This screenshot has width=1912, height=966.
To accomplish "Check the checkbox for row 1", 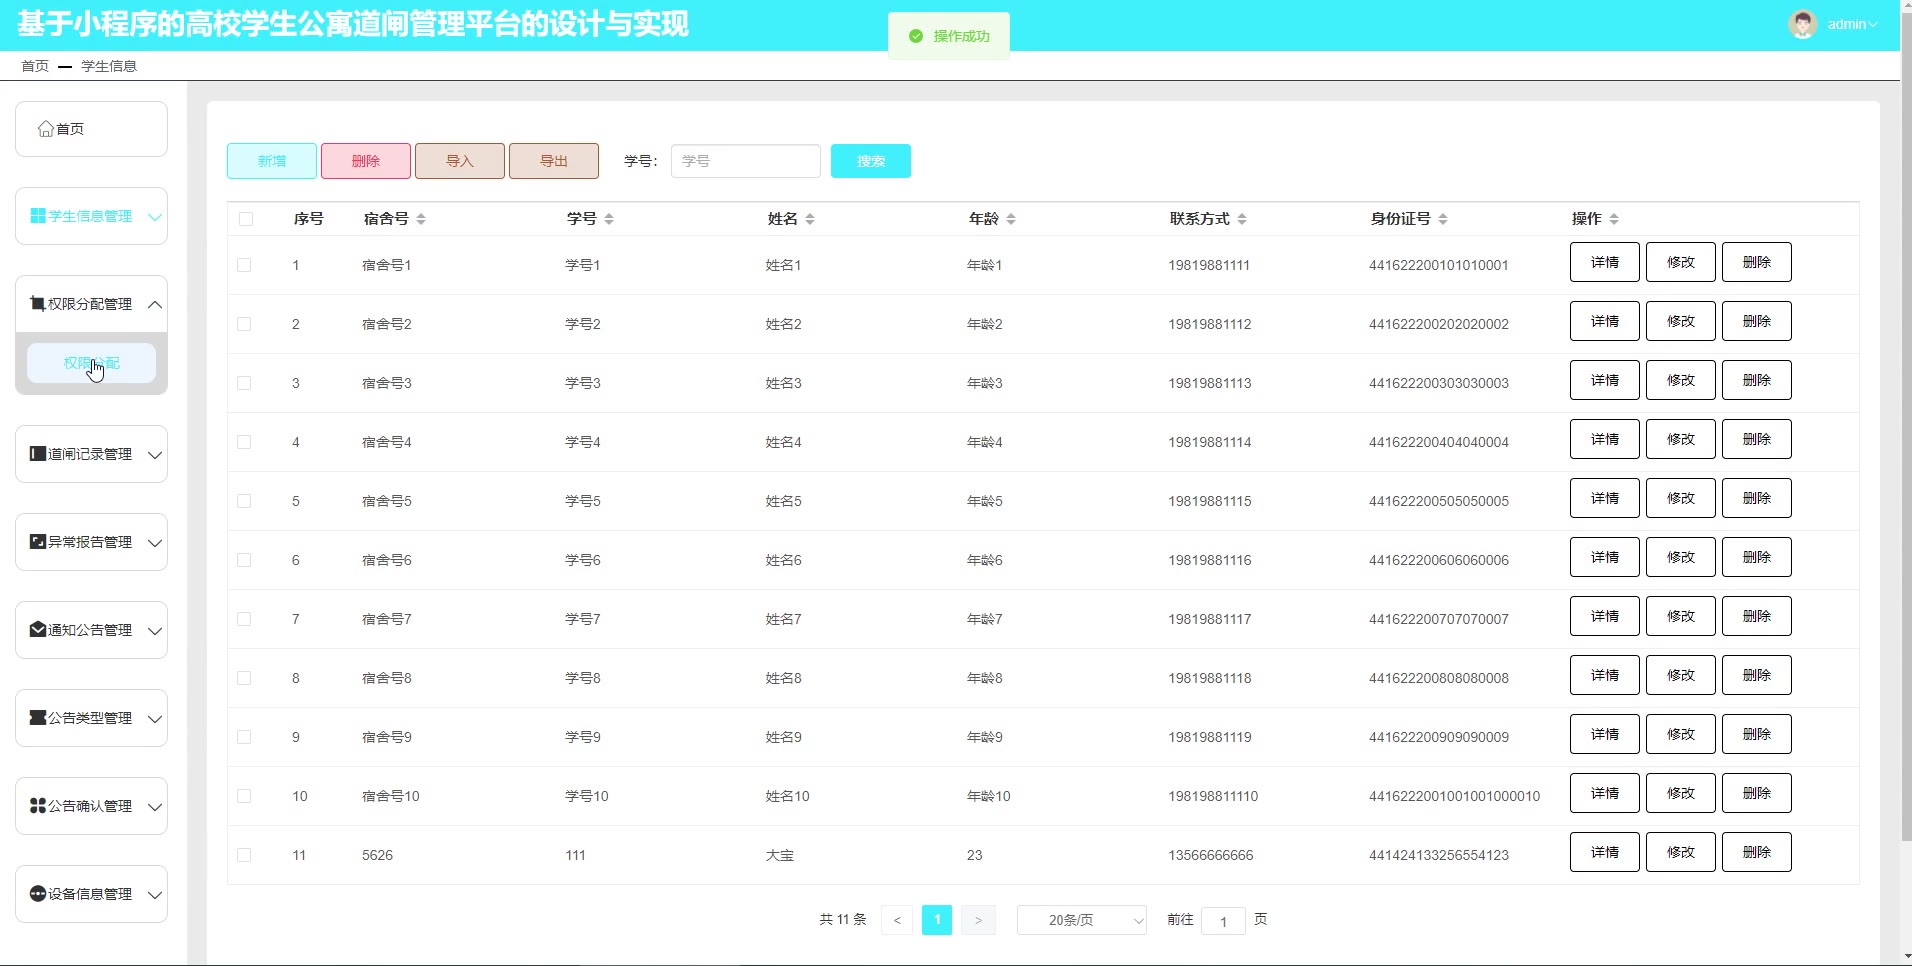I will click(x=244, y=265).
